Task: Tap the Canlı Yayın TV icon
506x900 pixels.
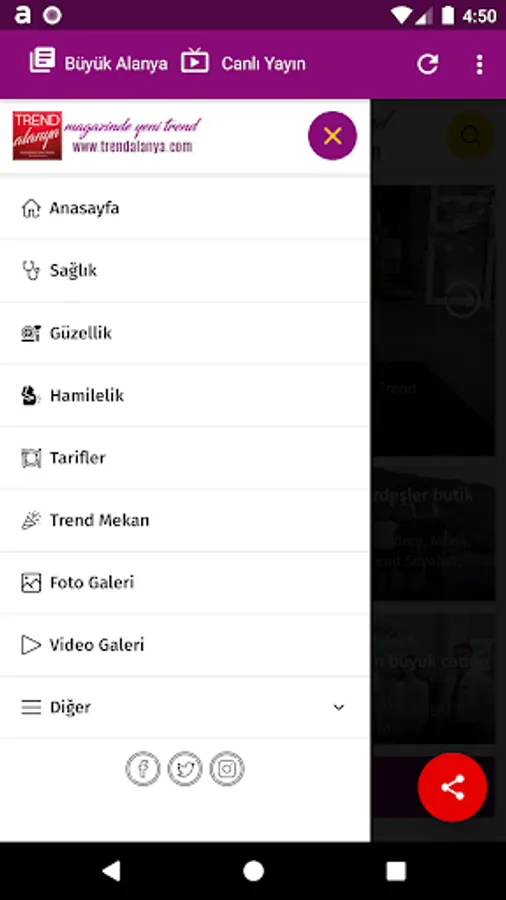Action: pos(195,61)
